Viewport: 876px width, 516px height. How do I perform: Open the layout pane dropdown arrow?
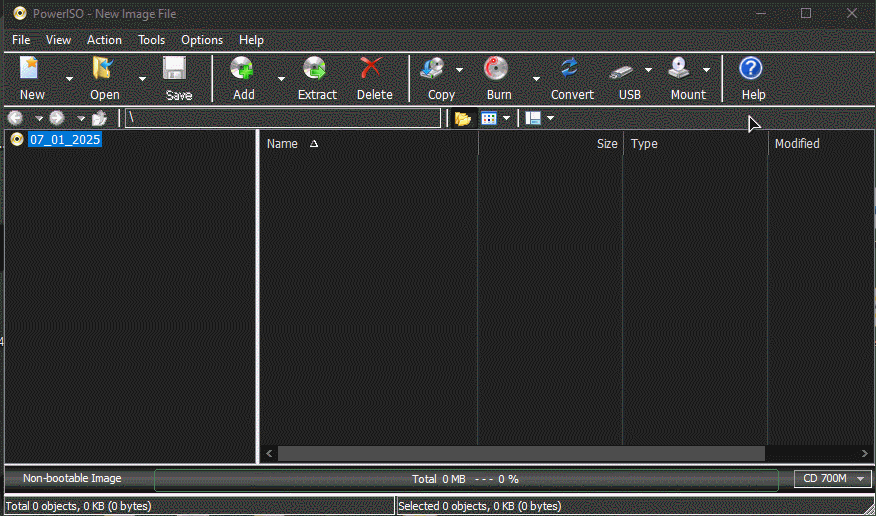(x=550, y=118)
